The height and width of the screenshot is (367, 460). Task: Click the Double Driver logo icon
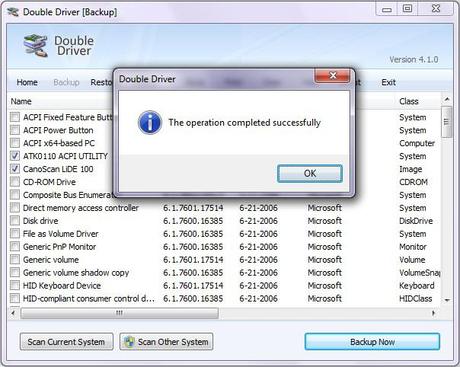[x=36, y=45]
